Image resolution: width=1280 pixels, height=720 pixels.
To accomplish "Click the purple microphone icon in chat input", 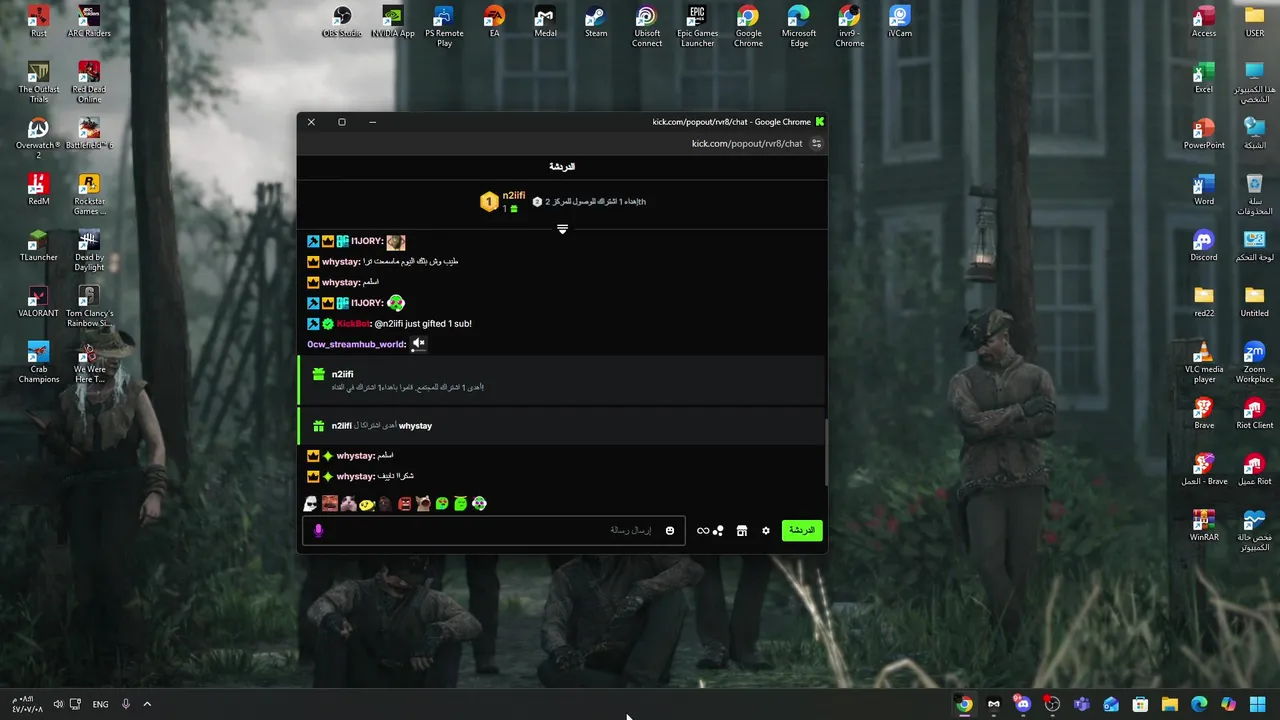I will (319, 531).
